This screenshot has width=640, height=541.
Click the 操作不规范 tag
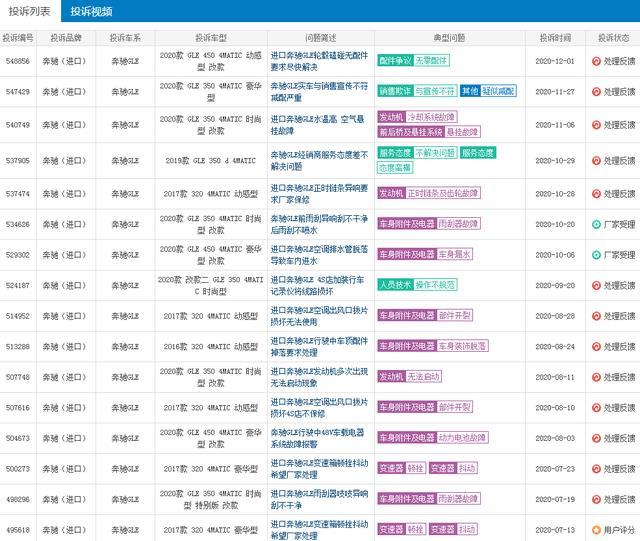[435, 285]
